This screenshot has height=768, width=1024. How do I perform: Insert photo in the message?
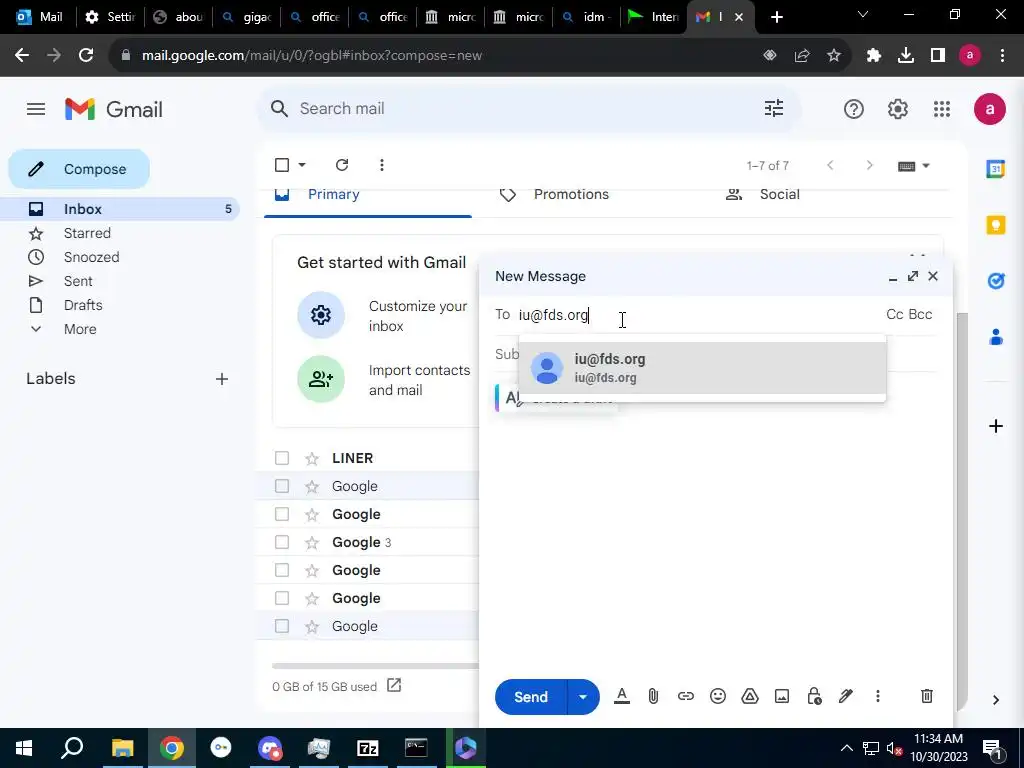pos(782,696)
